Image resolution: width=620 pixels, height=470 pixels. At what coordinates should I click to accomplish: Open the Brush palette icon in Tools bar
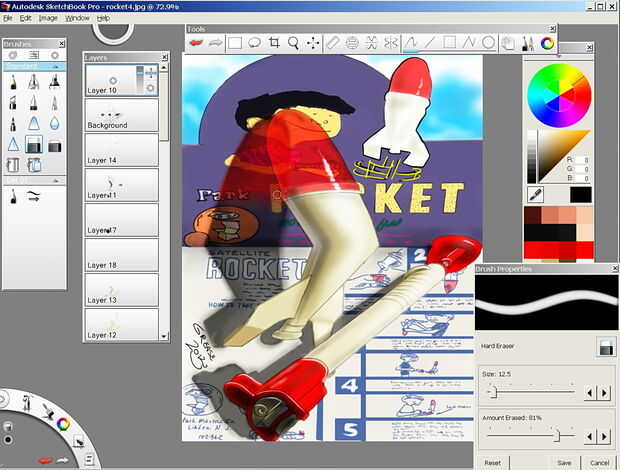pos(528,43)
